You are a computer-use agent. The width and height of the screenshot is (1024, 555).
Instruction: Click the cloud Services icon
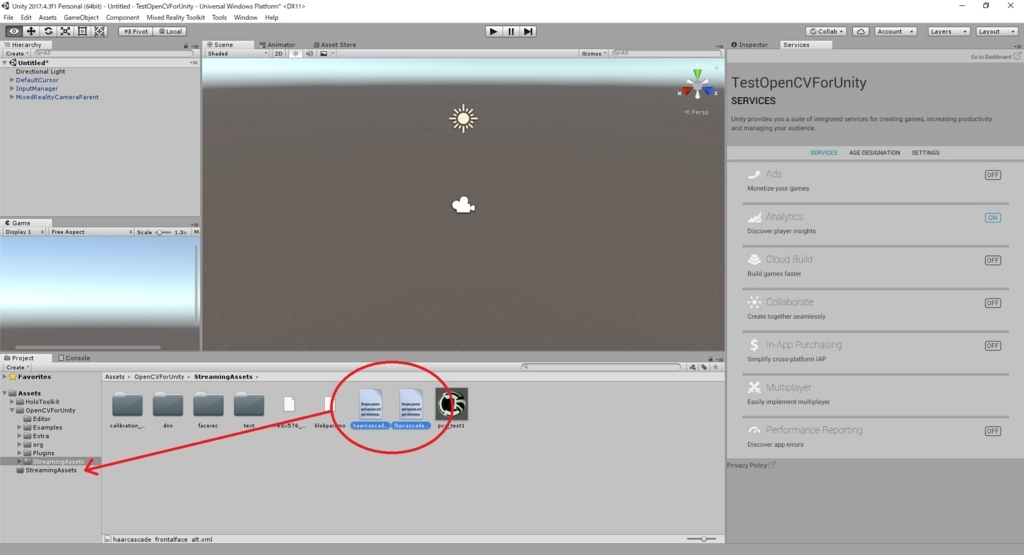861,31
